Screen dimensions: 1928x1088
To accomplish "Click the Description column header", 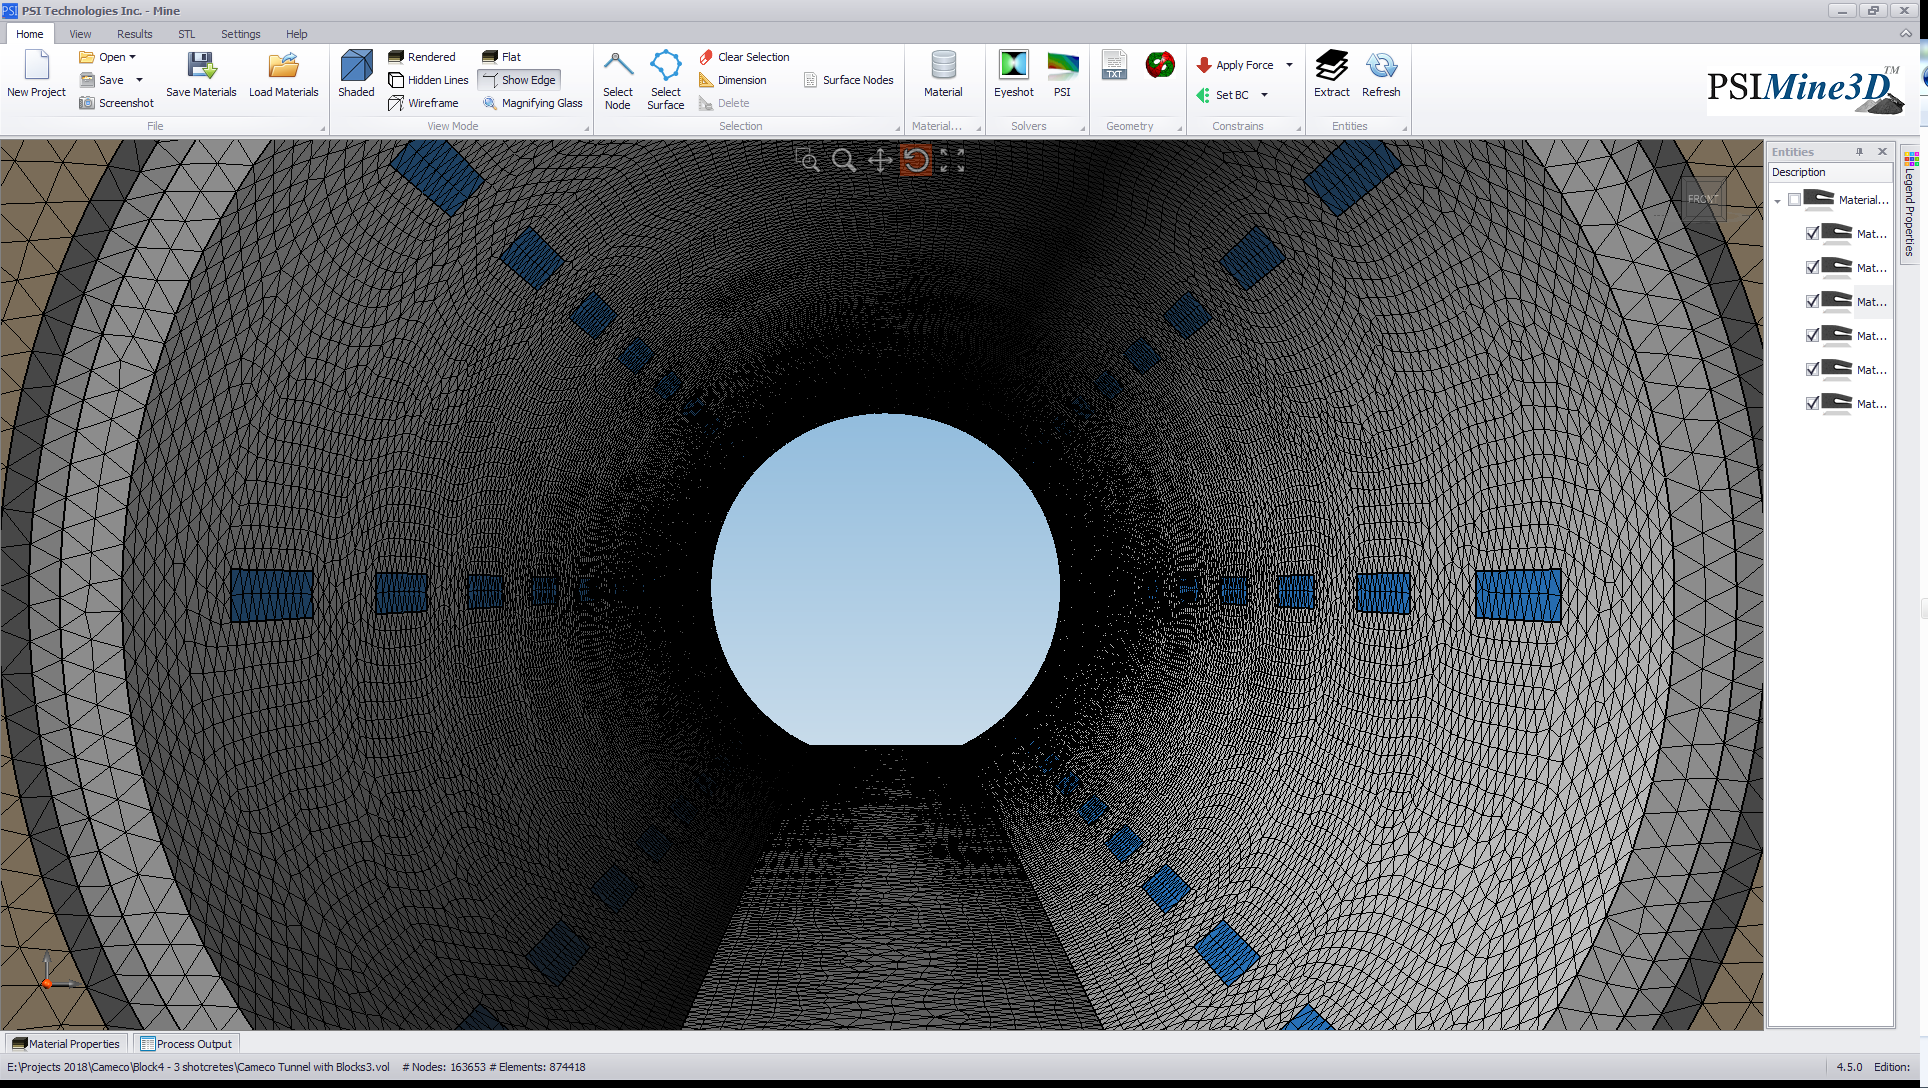I will [x=1830, y=172].
